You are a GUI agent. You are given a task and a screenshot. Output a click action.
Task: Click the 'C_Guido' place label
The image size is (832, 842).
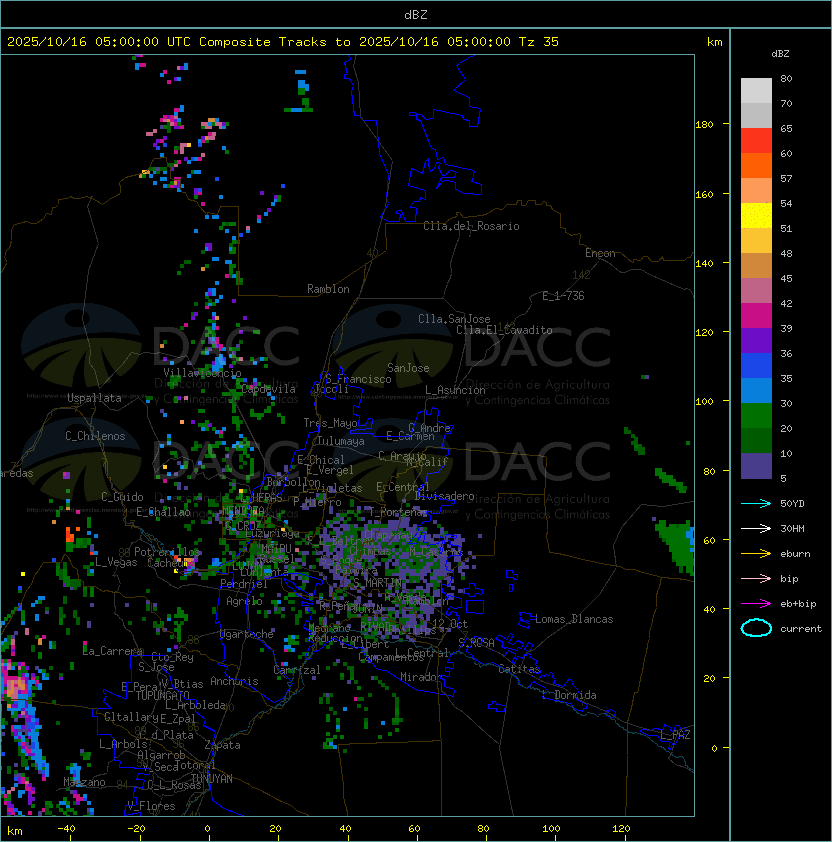[x=122, y=497]
